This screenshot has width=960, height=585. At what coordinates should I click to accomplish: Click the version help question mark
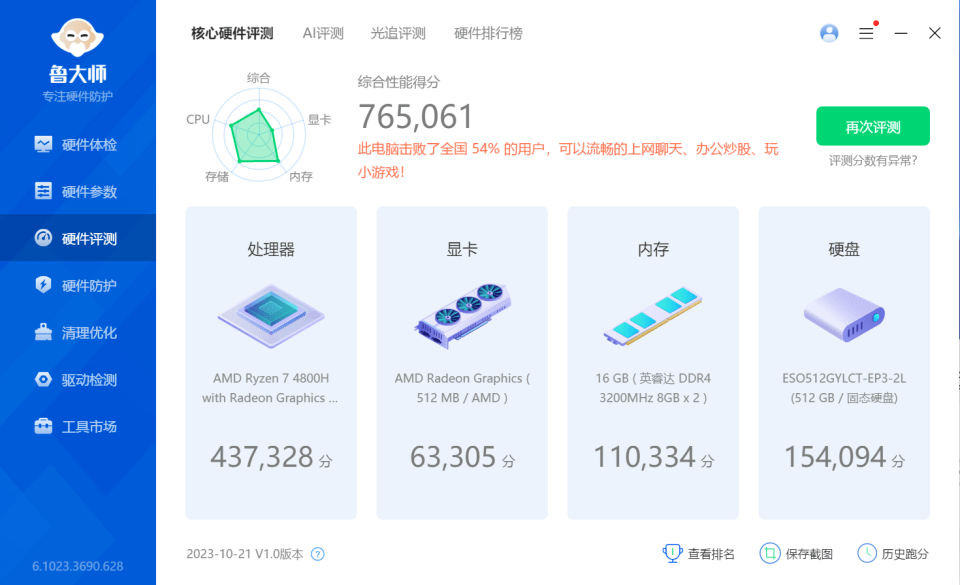pyautogui.click(x=318, y=553)
